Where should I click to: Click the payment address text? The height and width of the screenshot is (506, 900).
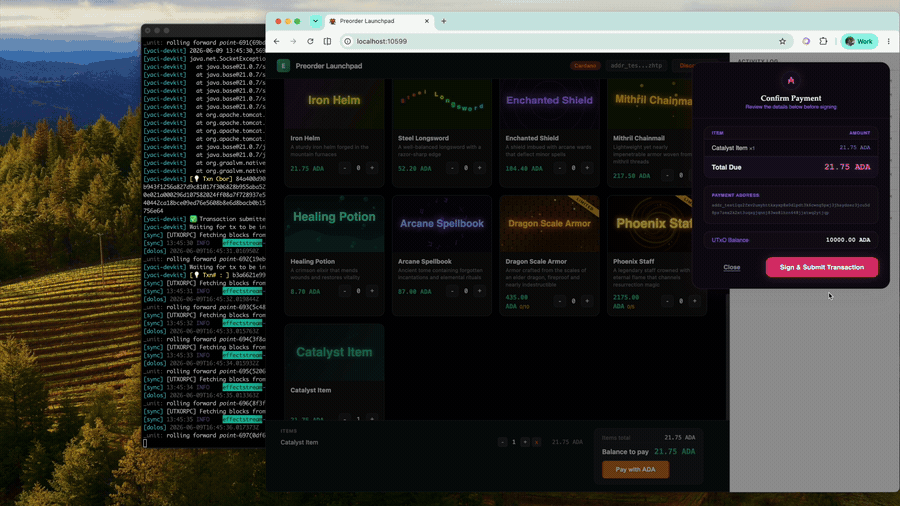tap(790, 209)
